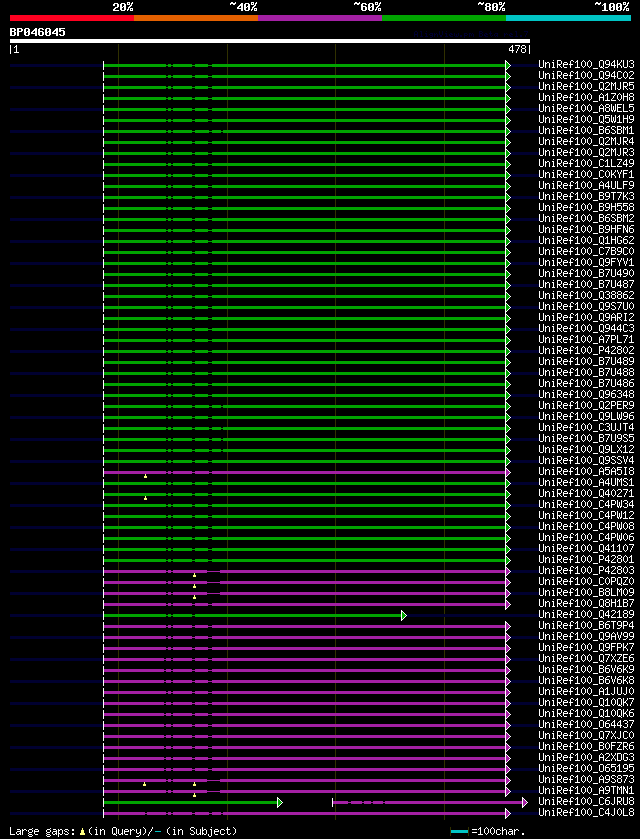Select UniRef100_Q2MJR5 label
This screenshot has width=640, height=839.
[x=586, y=87]
